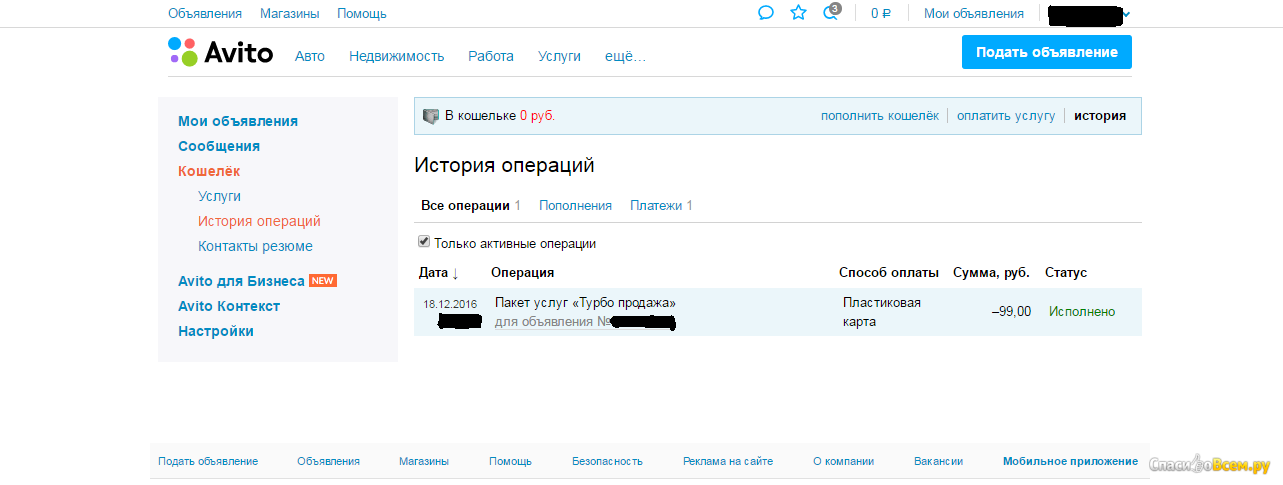1283x485 pixels.
Task: Switch to 'Все операции' tab
Action: pos(471,205)
